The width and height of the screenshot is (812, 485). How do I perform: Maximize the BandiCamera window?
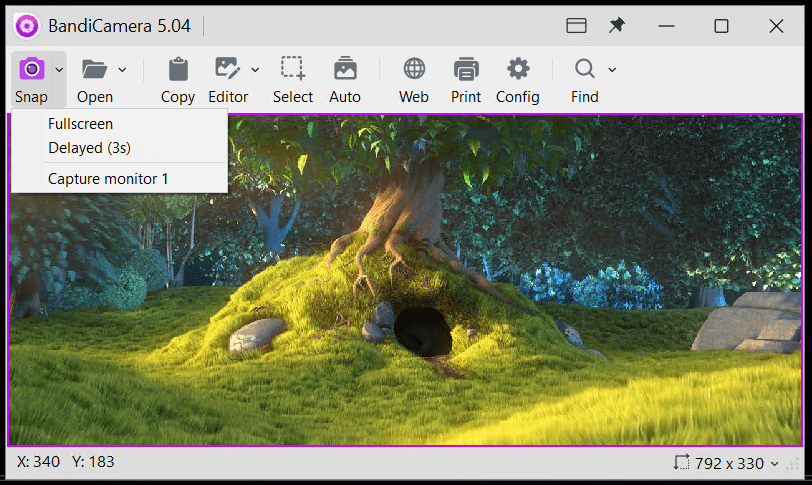(x=721, y=26)
